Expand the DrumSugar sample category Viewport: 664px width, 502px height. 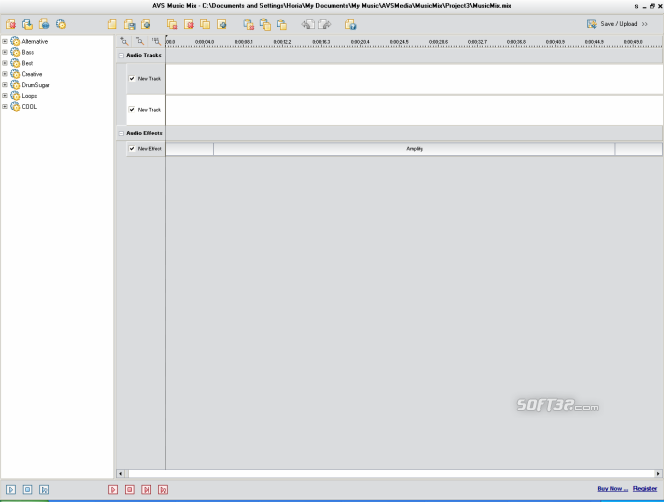5,85
